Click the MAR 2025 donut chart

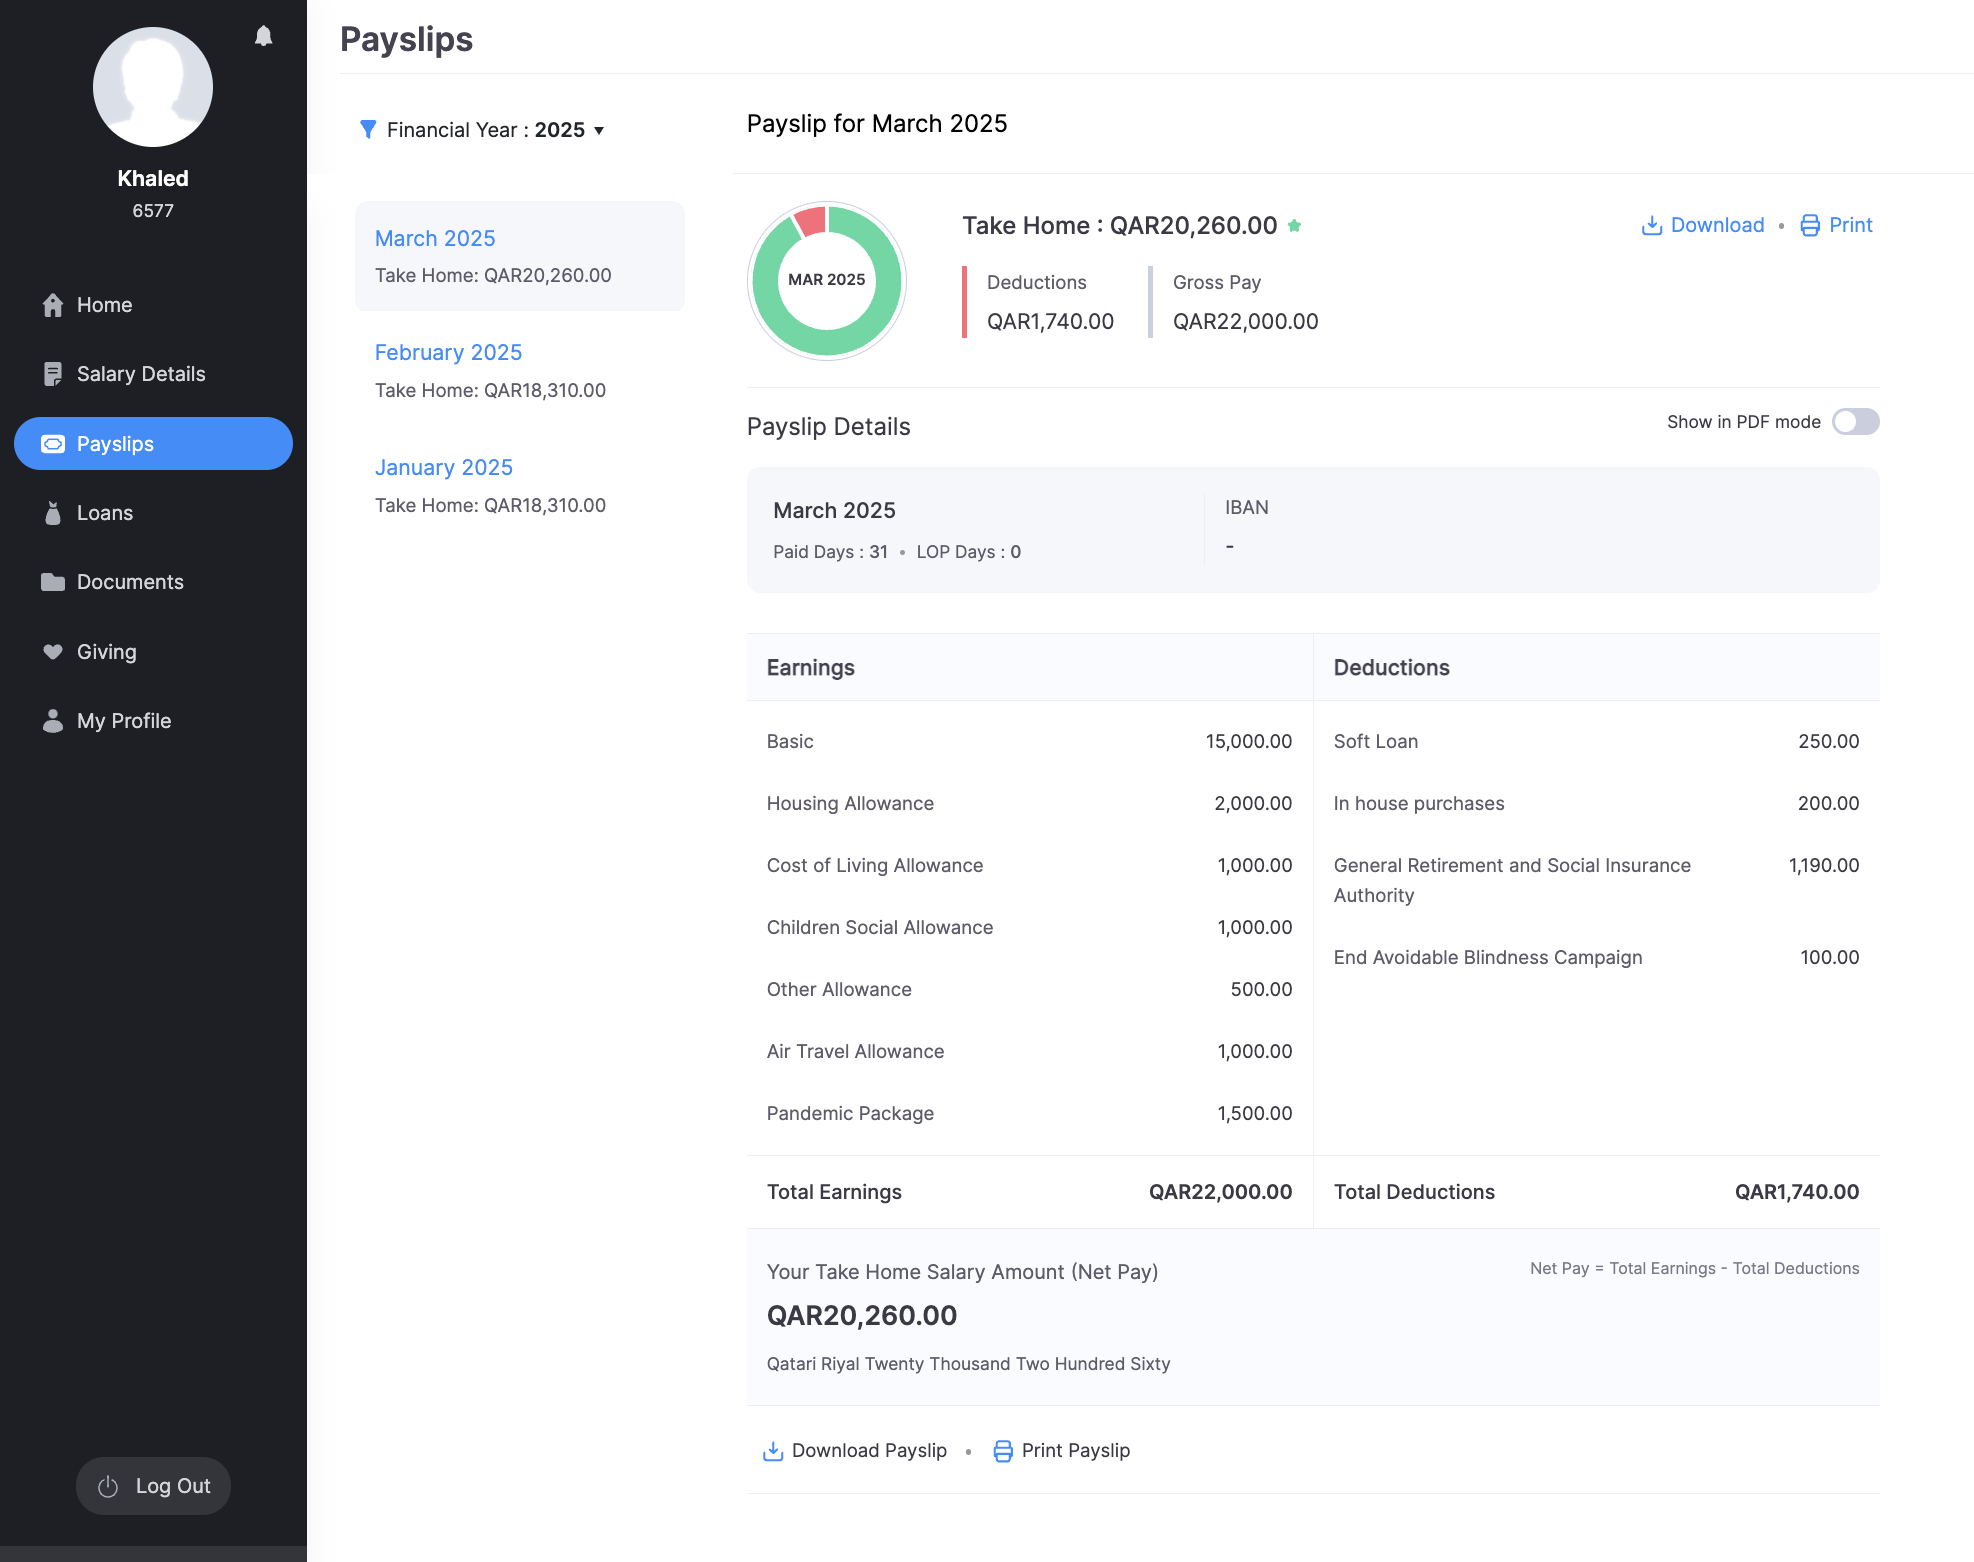pyautogui.click(x=826, y=280)
